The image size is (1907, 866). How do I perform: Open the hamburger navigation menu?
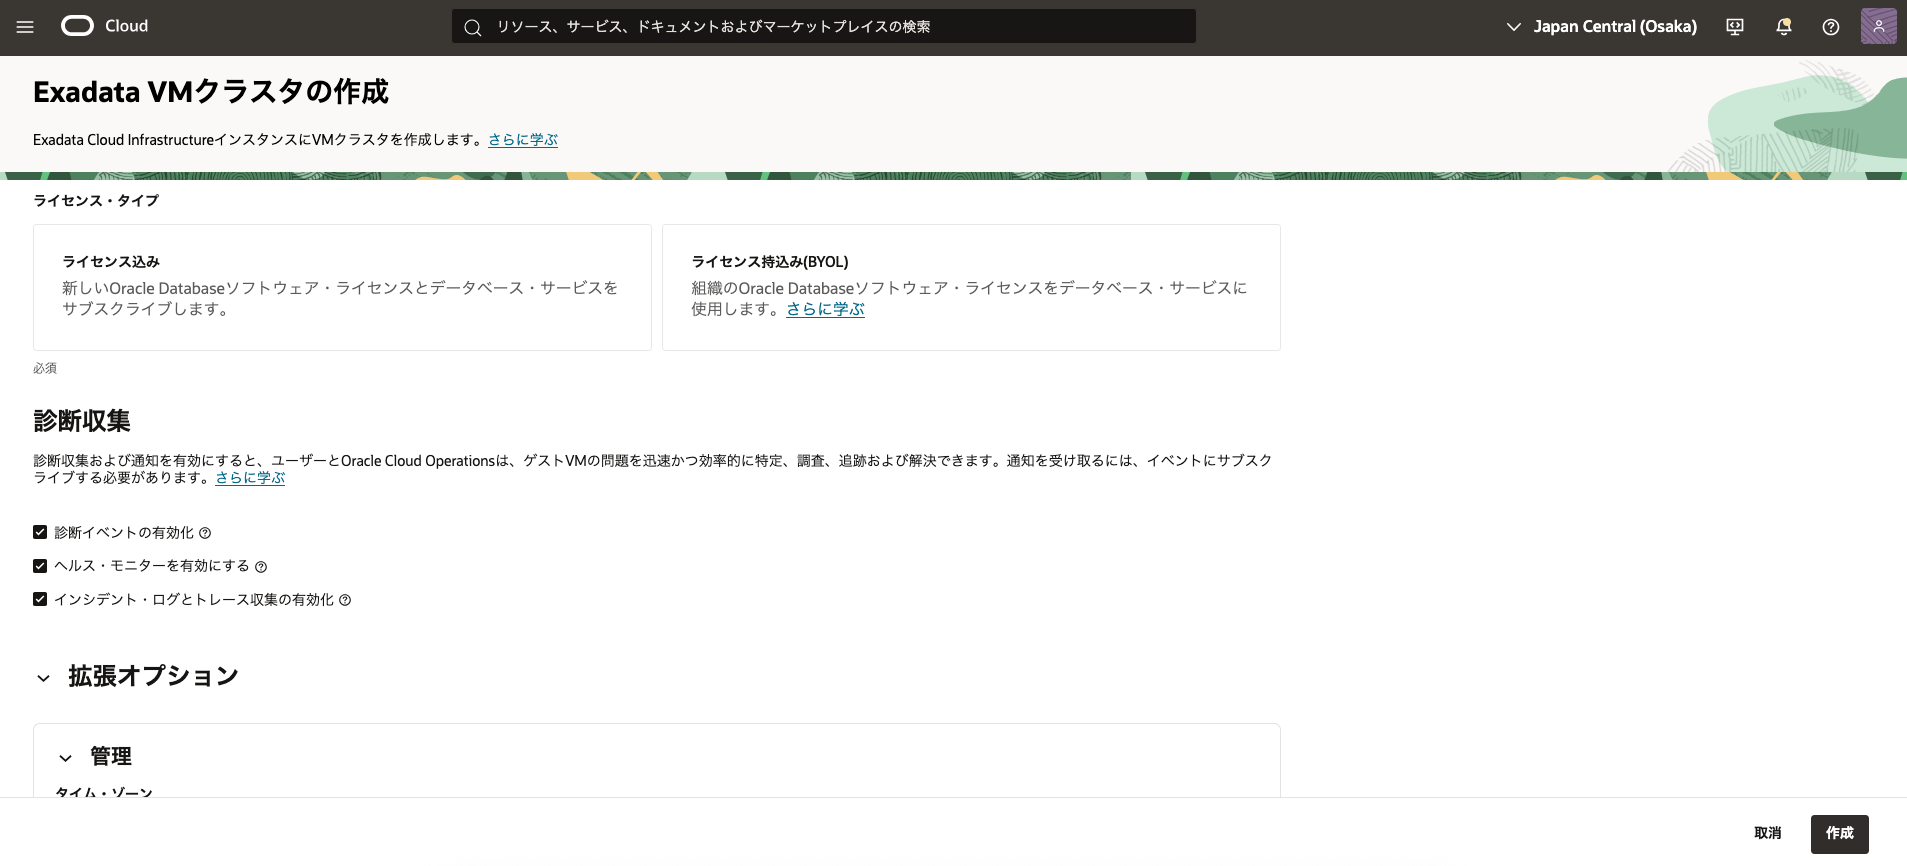25,27
